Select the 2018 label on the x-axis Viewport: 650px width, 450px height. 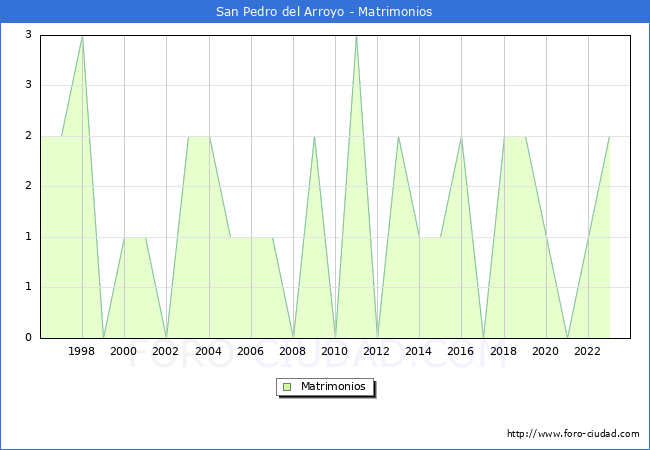coord(504,351)
